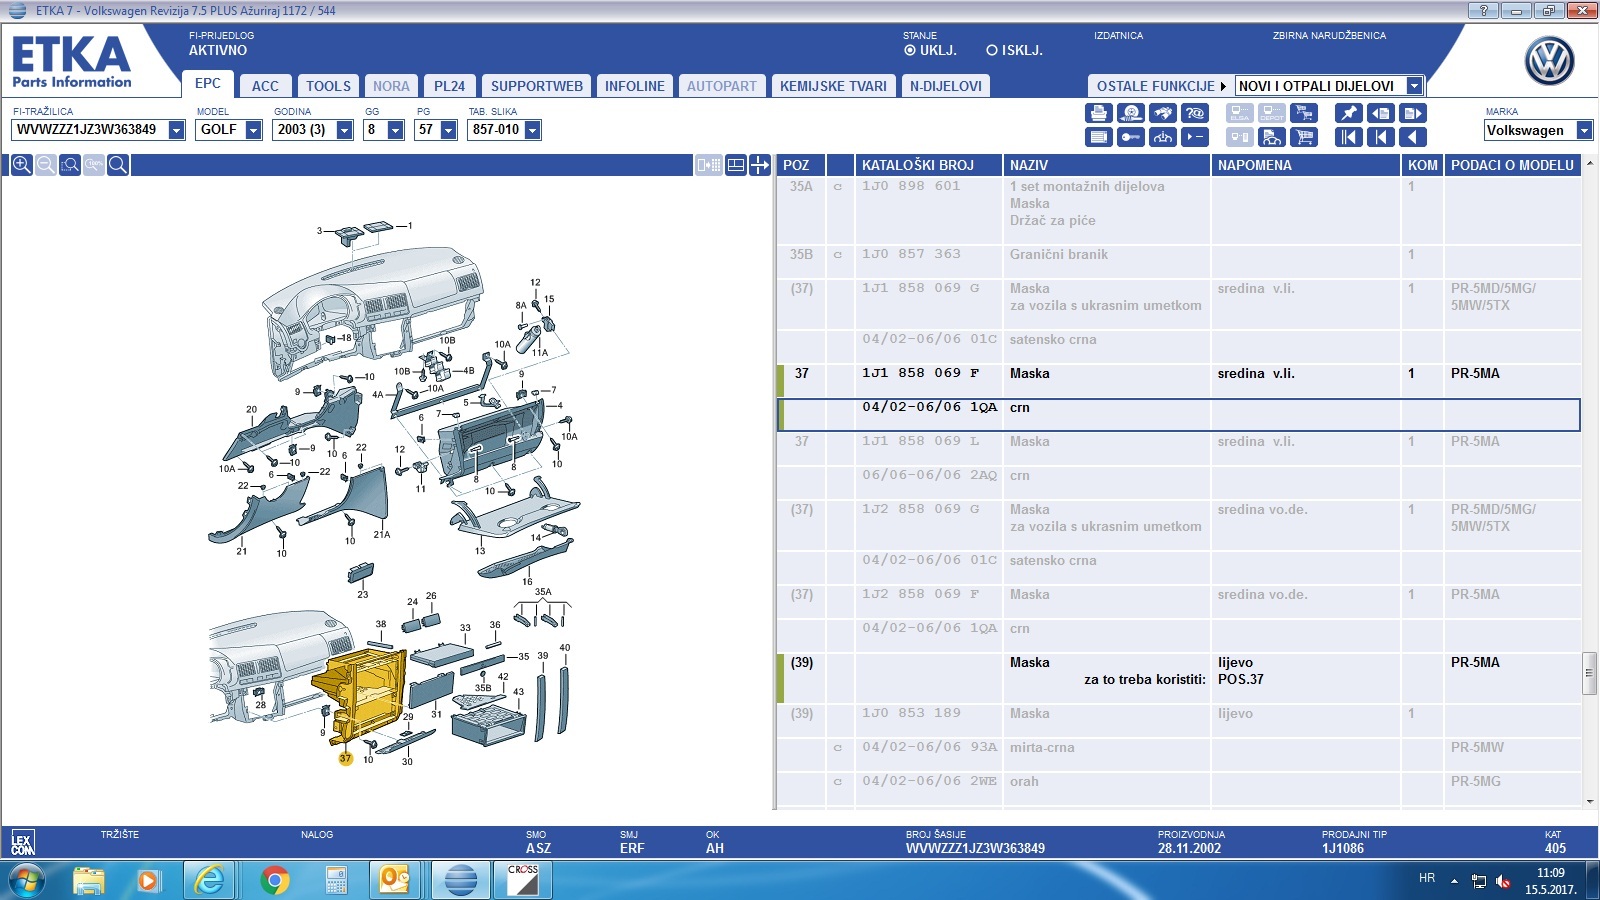Expand the TAB. SLIKA dropdown 857-010
This screenshot has height=900, width=1600.
click(533, 130)
